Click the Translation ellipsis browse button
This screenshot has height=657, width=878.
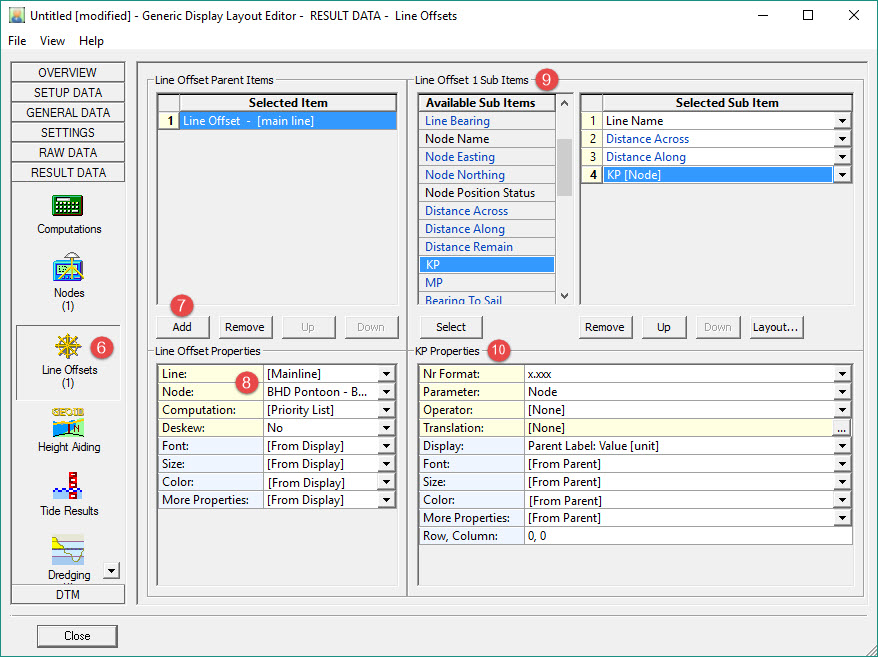(843, 428)
